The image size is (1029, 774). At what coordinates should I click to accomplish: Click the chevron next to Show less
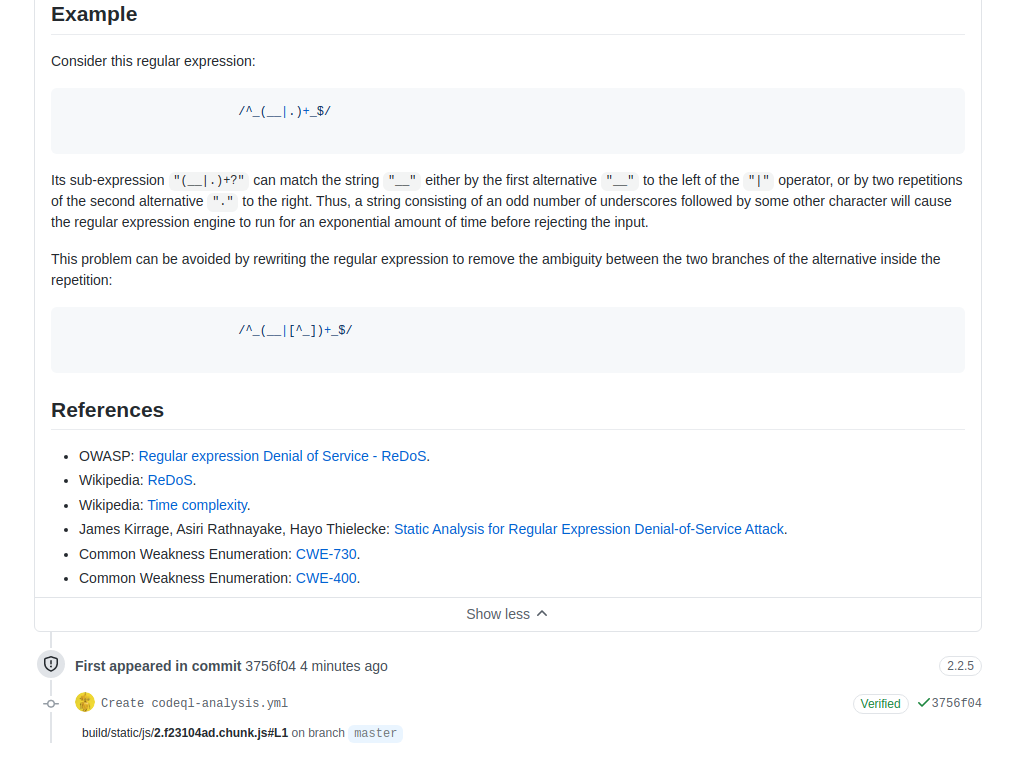541,613
